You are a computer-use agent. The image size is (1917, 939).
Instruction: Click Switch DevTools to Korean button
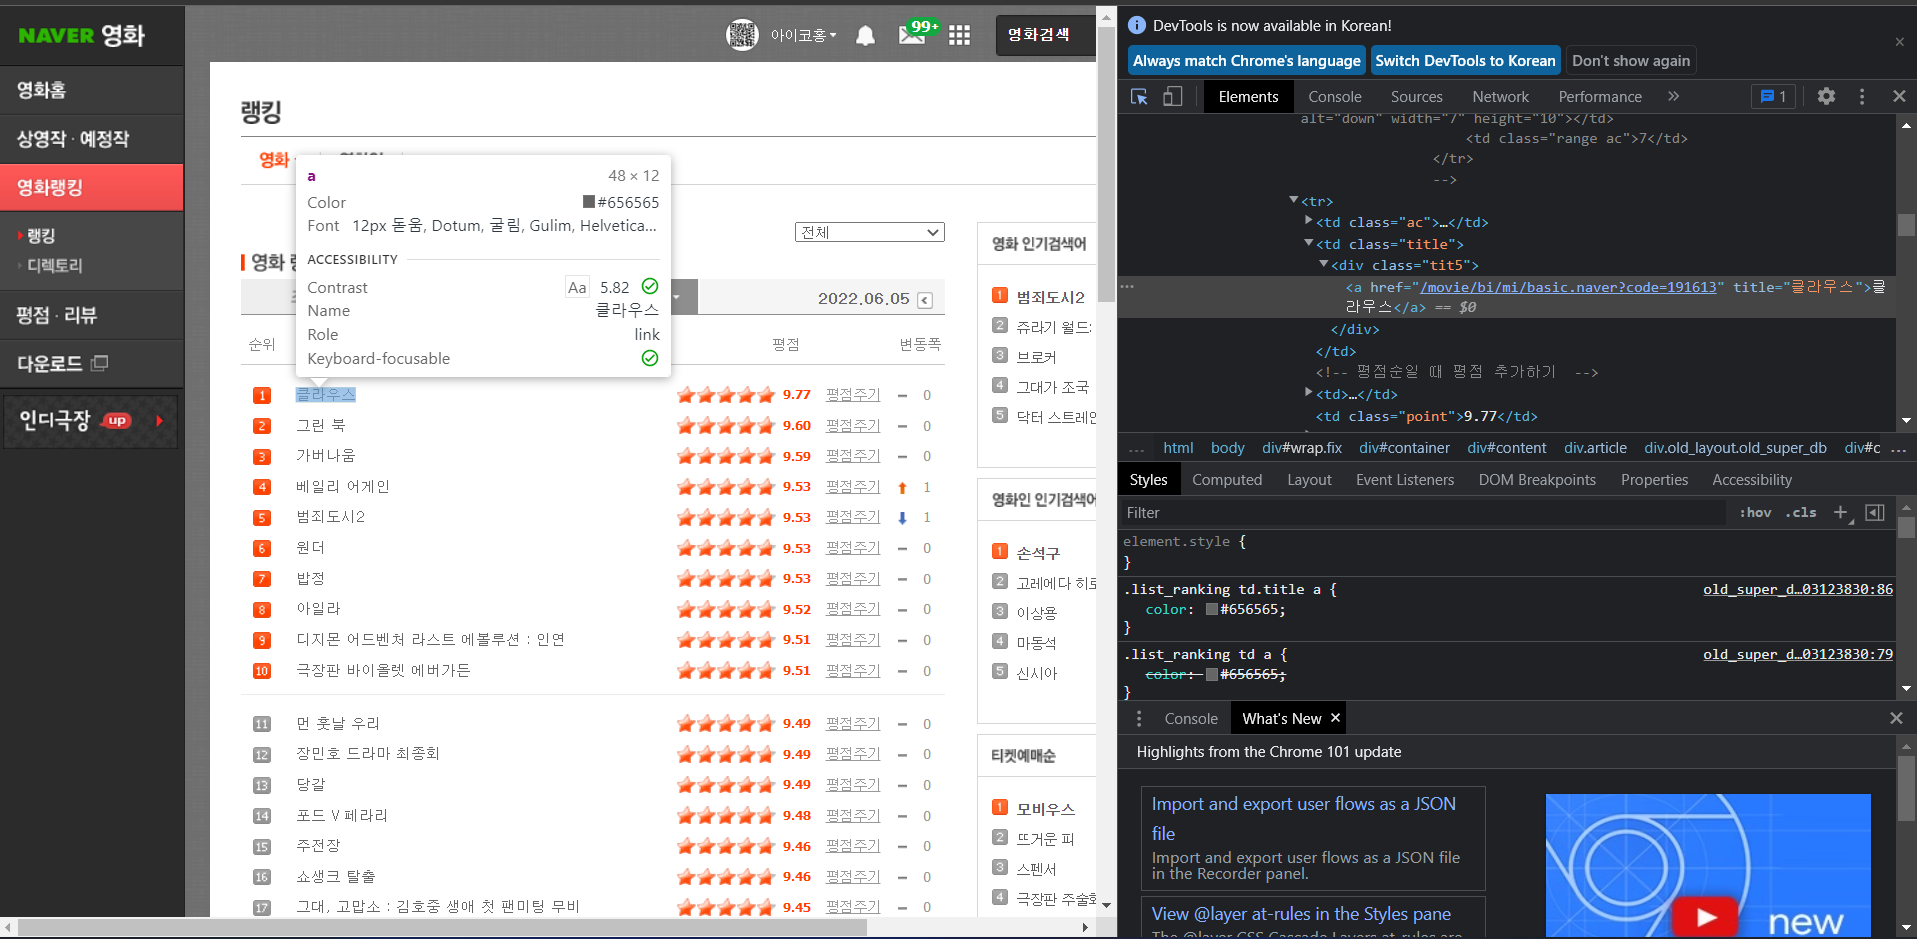click(x=1465, y=61)
